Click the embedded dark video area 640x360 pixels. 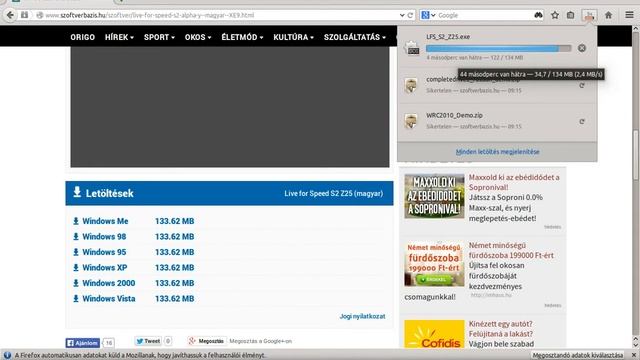[230, 107]
